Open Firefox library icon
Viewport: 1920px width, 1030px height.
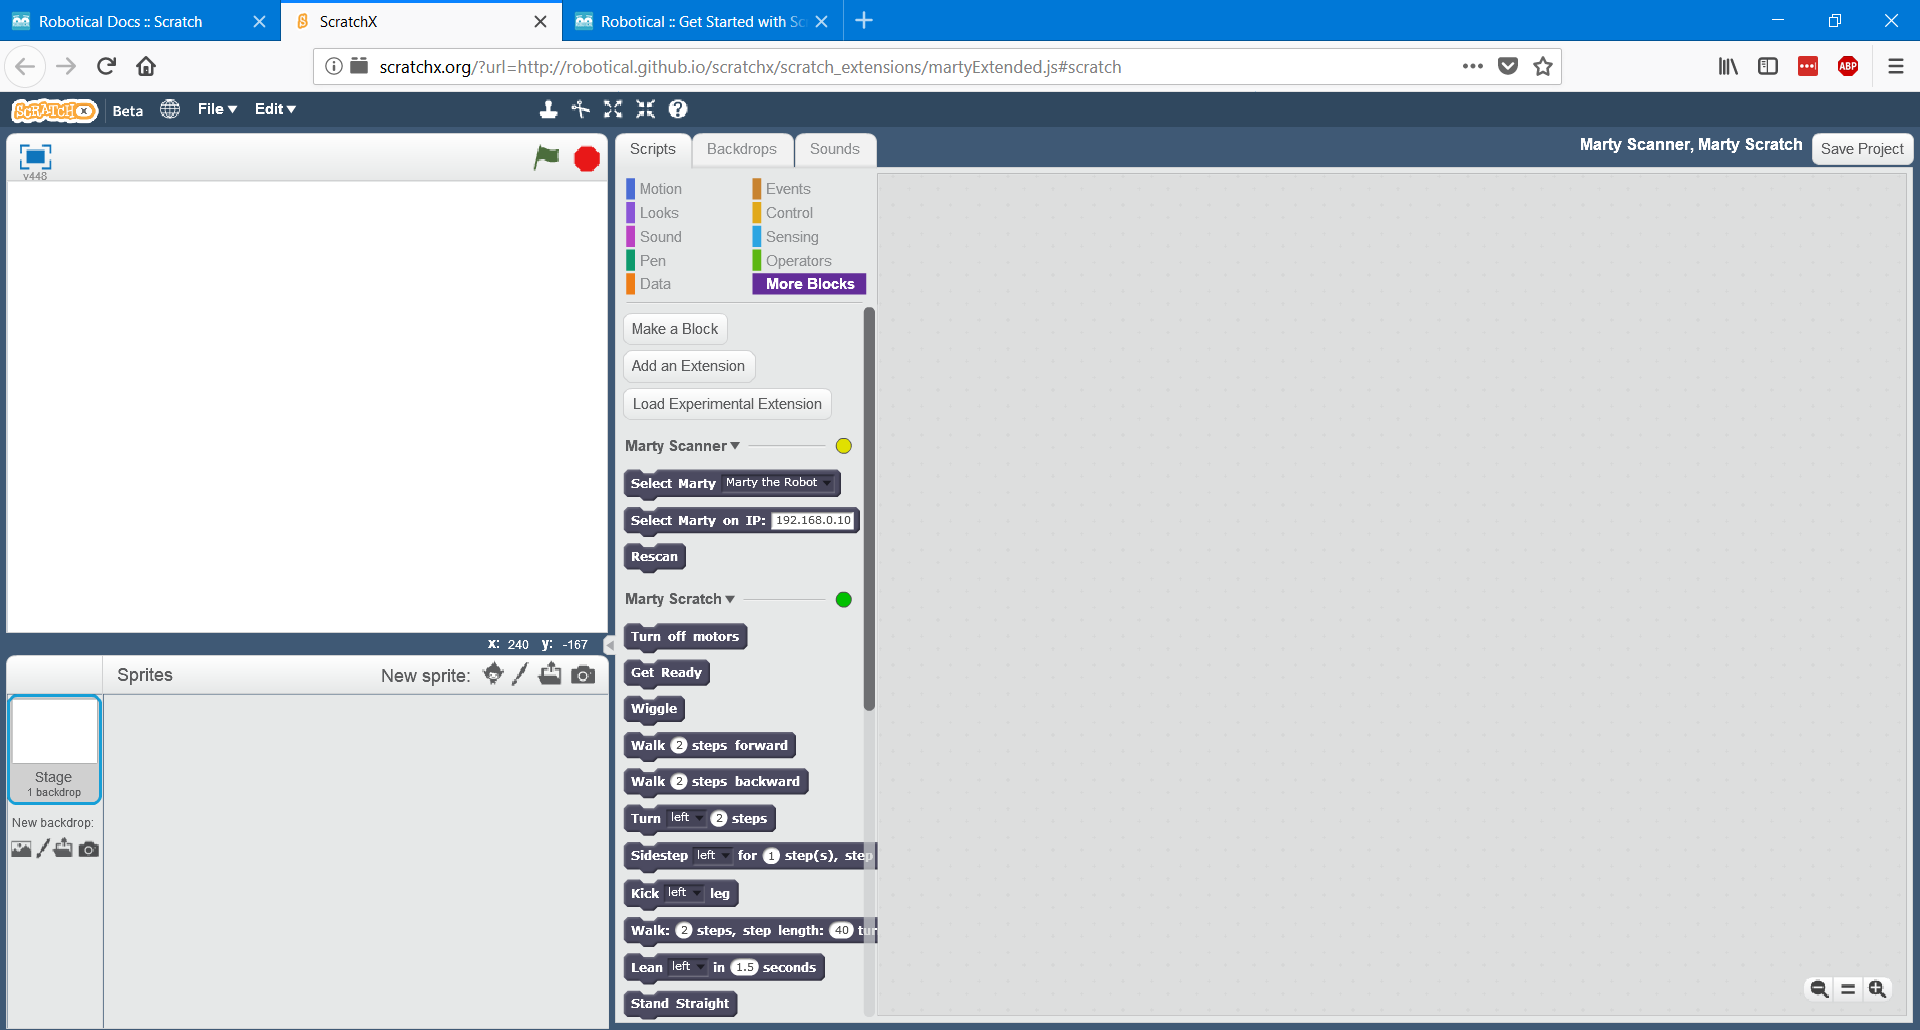click(1728, 66)
